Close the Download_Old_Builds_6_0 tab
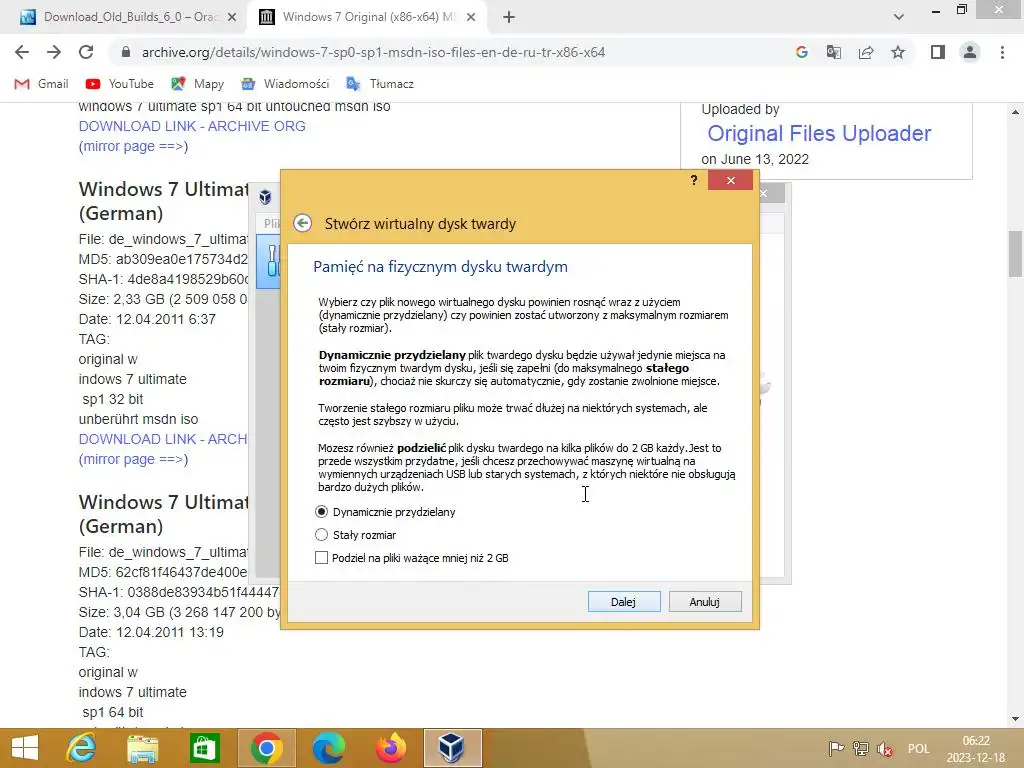 [232, 17]
